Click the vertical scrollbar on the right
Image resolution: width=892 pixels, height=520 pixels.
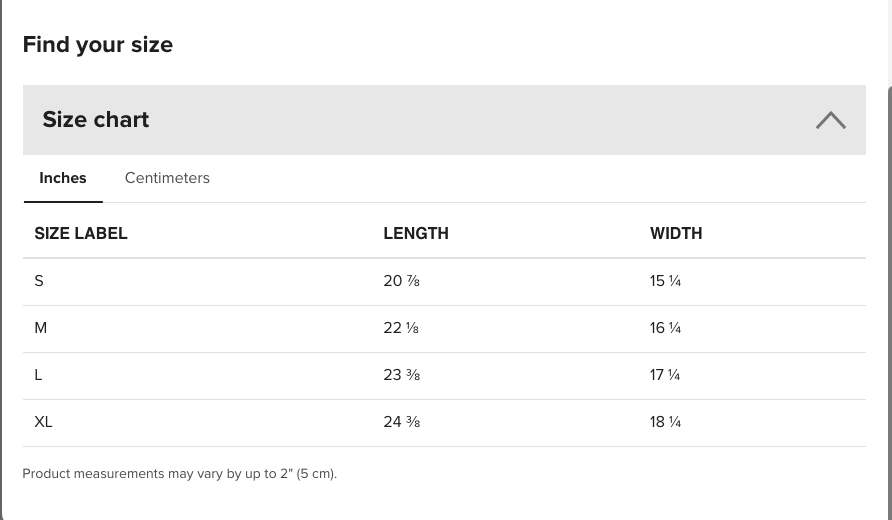(x=889, y=302)
